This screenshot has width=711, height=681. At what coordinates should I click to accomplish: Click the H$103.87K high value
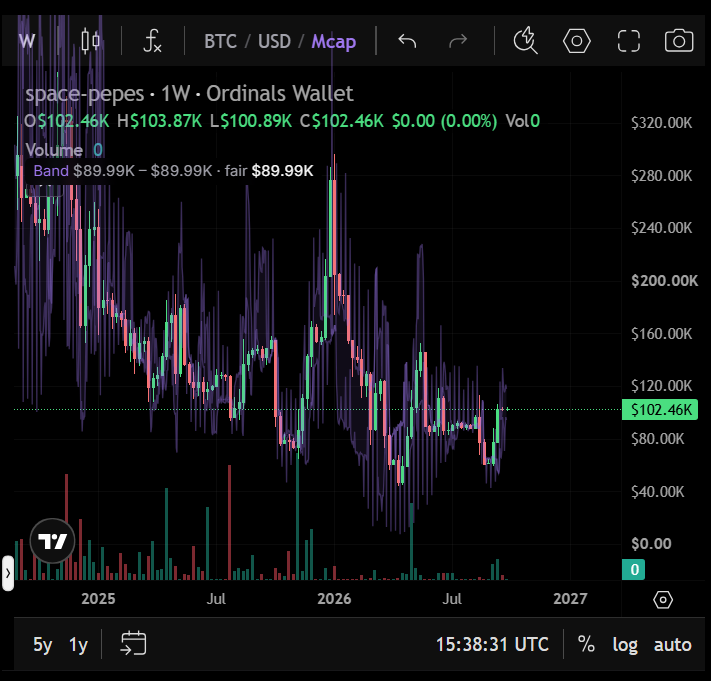pyautogui.click(x=159, y=121)
